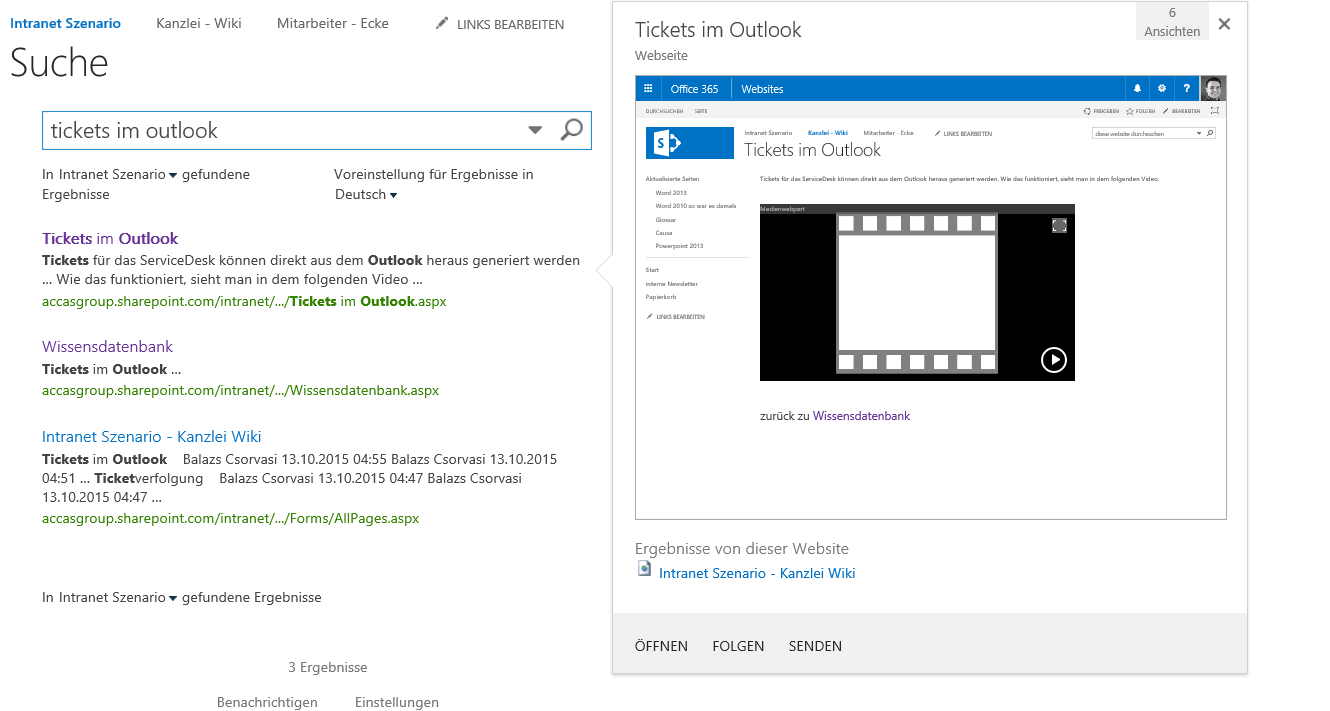Open Intranet Szenario - Kanzlei Wiki result
The width and height of the screenshot is (1330, 711).
152,436
